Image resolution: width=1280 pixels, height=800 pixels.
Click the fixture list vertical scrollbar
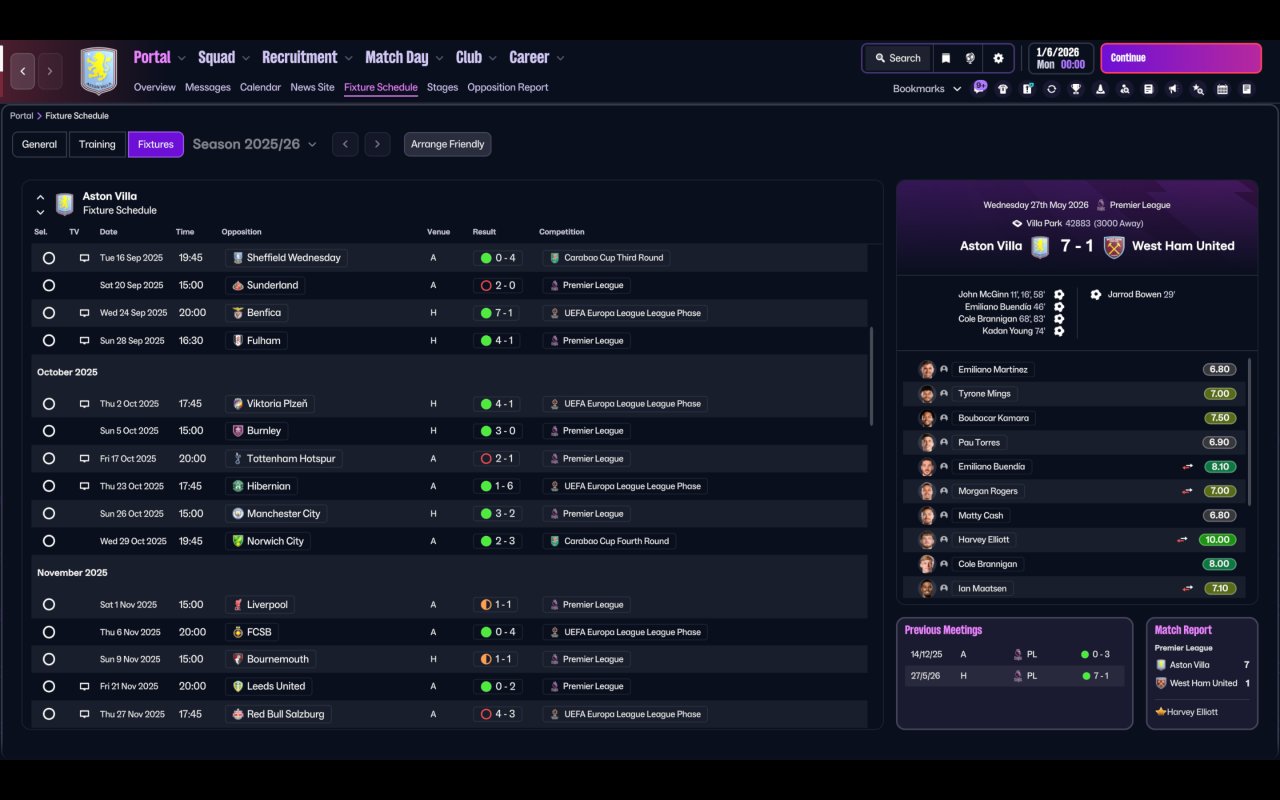pos(872,375)
